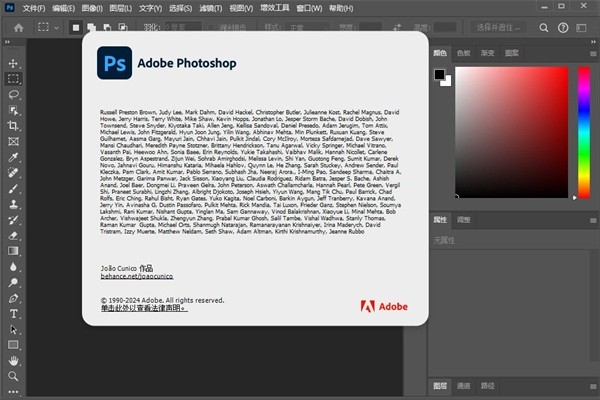Choose New Selection mode
Viewport: 600px width, 400px height.
[x=76, y=28]
